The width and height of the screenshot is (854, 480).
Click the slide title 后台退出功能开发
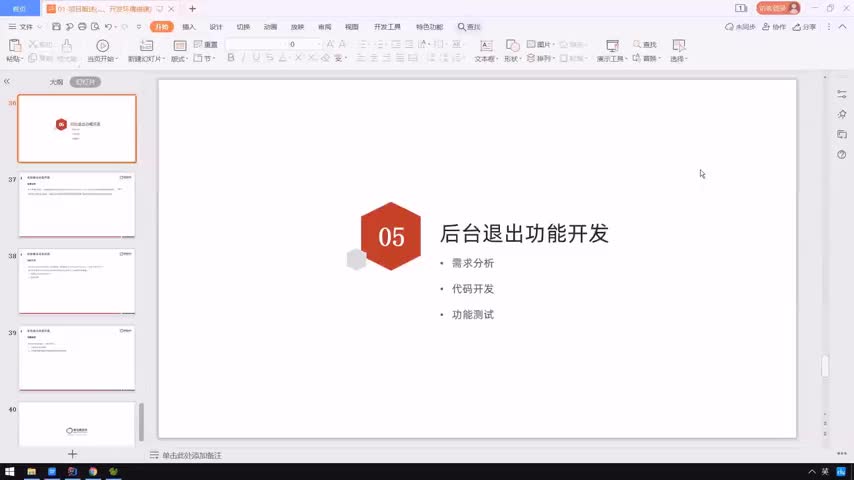point(524,233)
